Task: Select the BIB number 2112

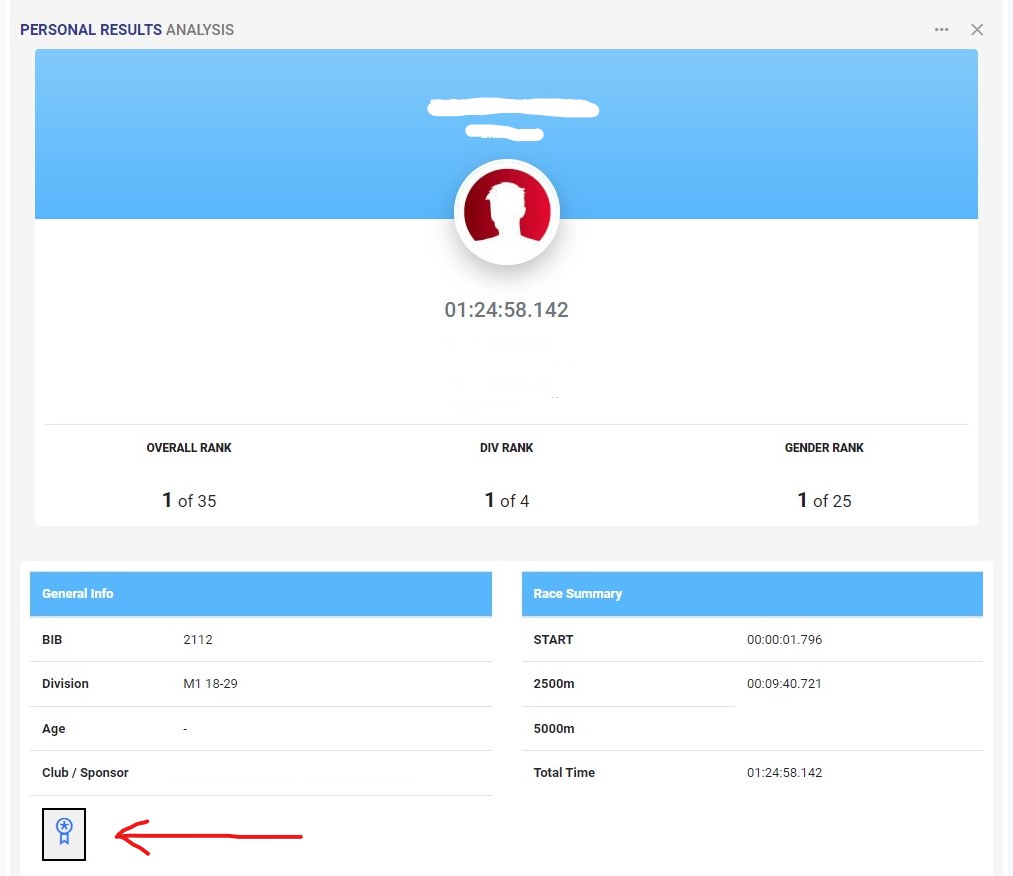Action: click(198, 640)
